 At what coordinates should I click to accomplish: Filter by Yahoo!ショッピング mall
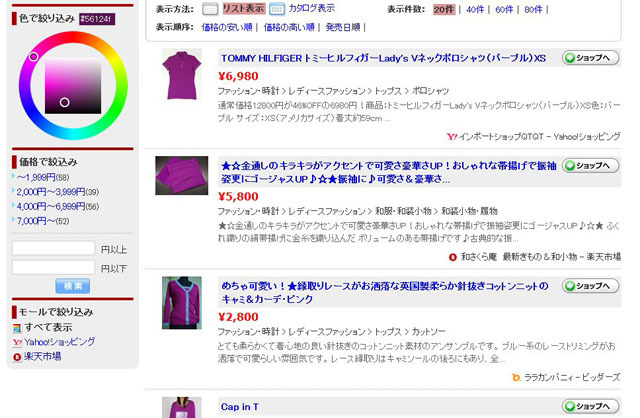[x=60, y=342]
